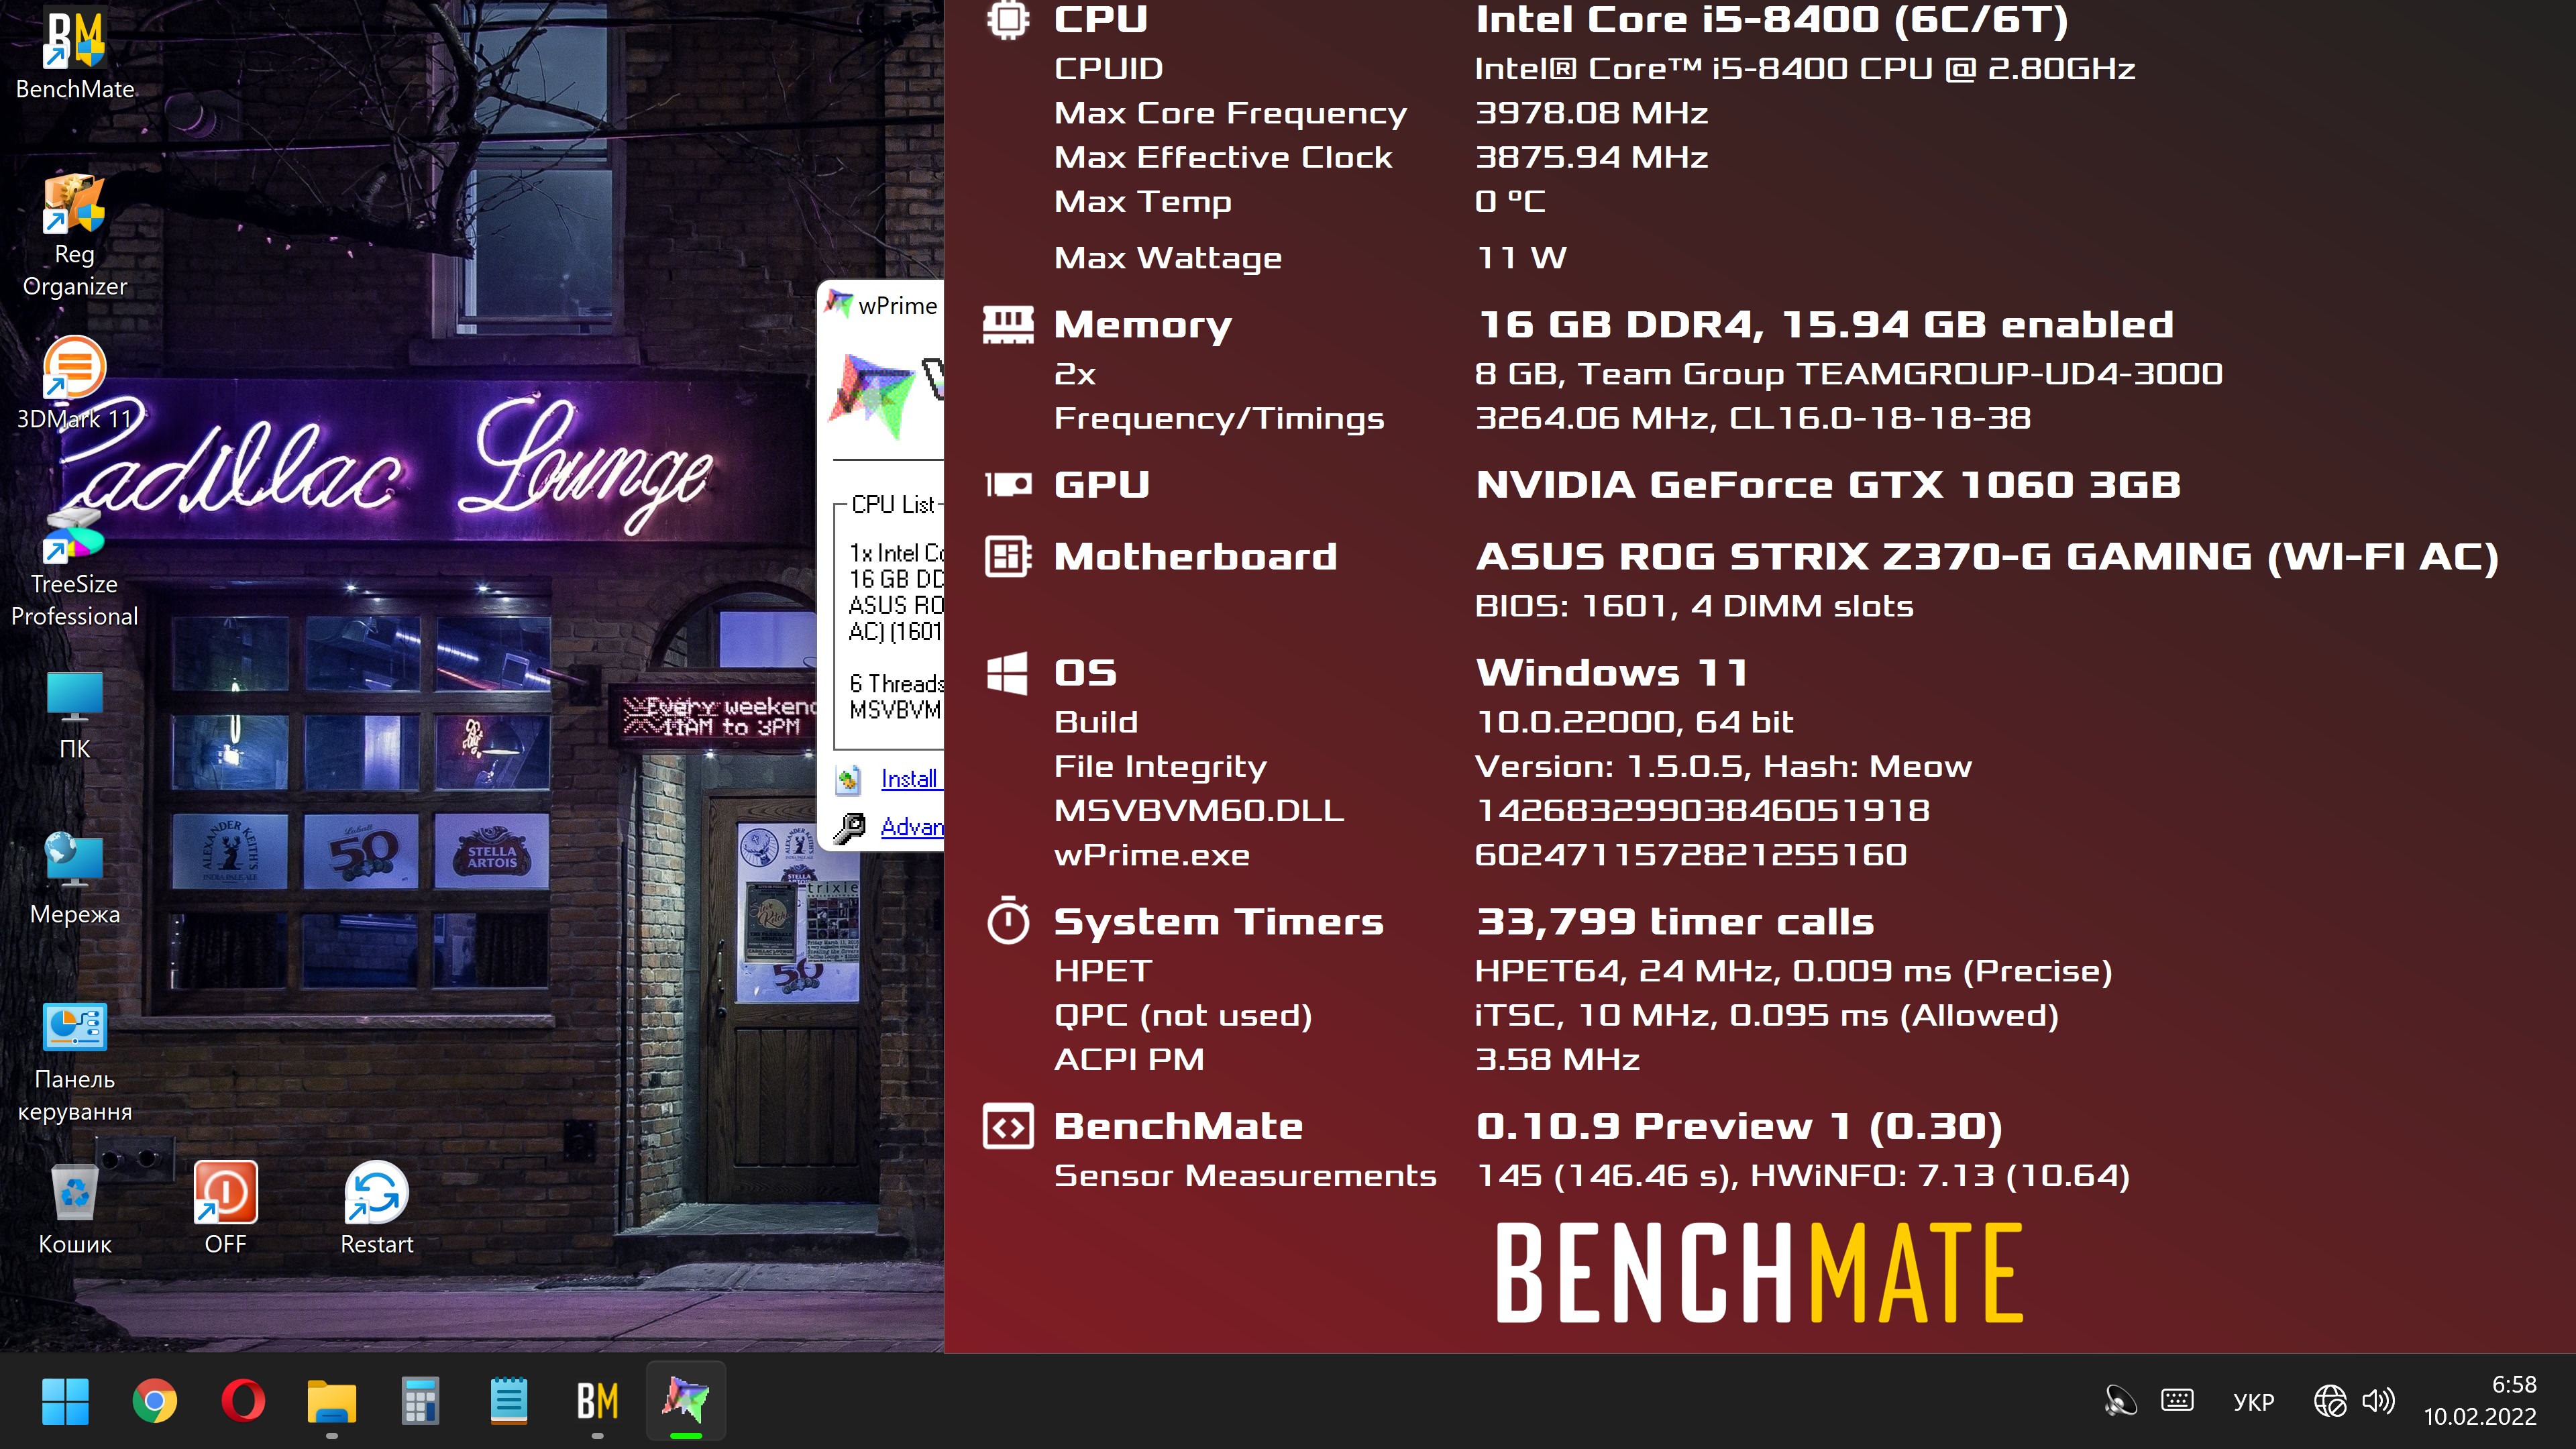Click the Intel Core i5-8400 (6C/6T) heading
This screenshot has height=1449, width=2576.
[x=1772, y=20]
